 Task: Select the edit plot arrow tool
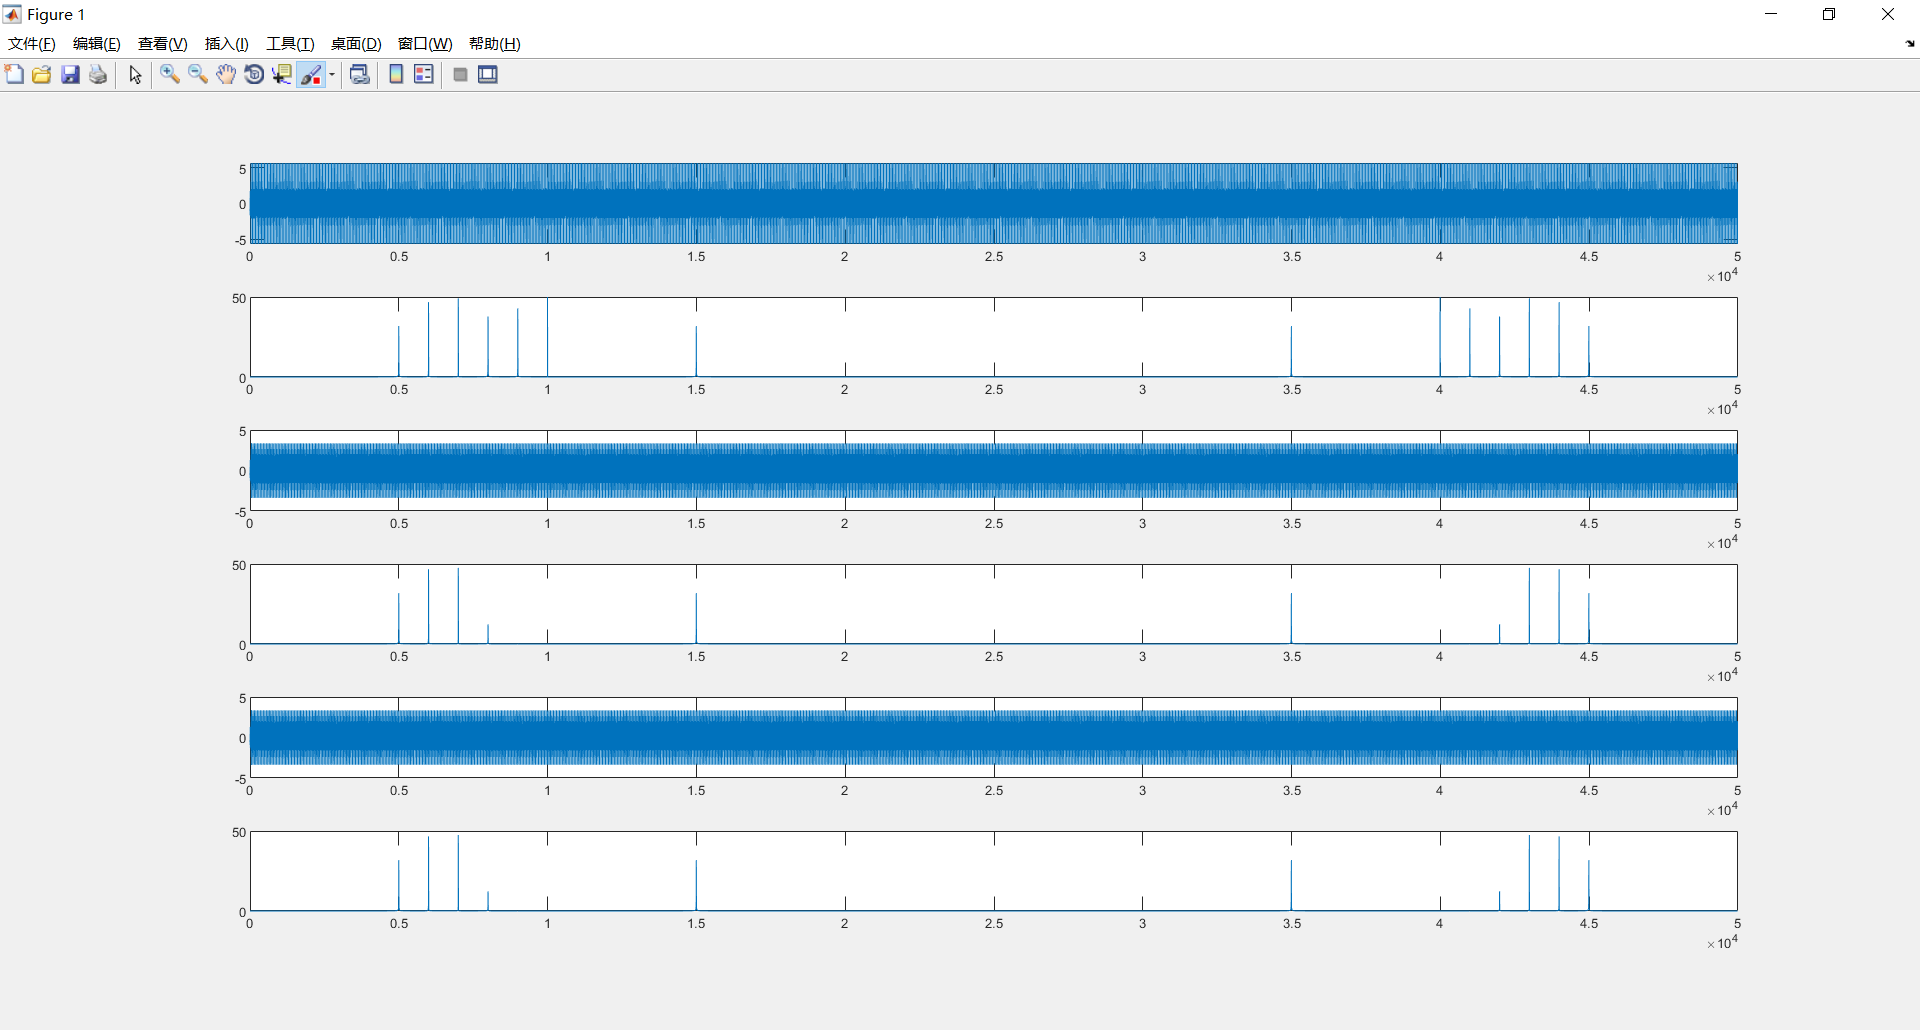135,74
